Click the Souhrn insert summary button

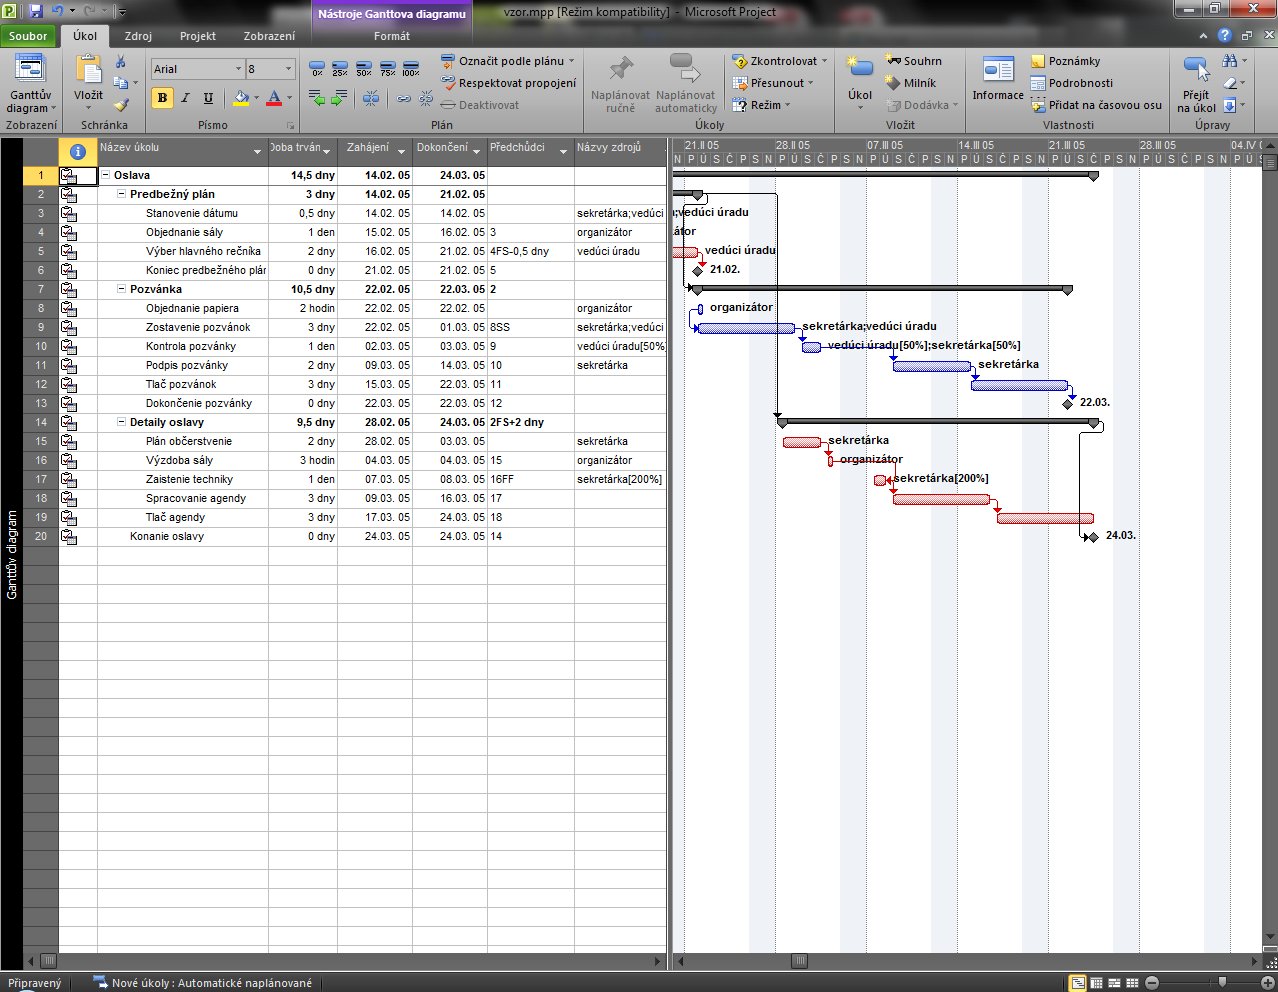(x=913, y=61)
